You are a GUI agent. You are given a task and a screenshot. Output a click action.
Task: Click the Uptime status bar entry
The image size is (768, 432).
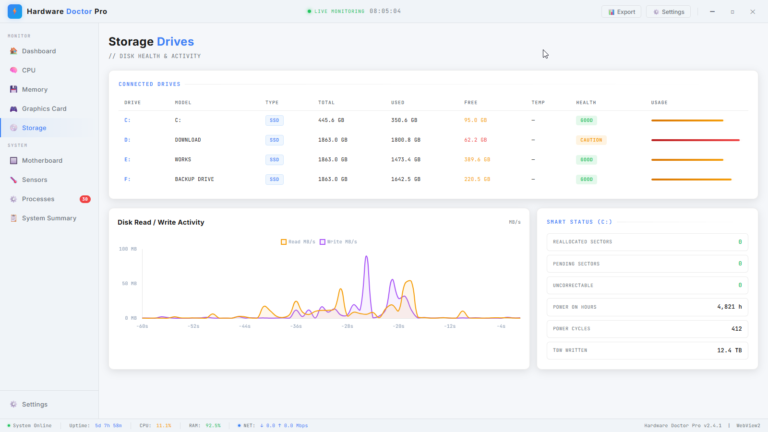[x=96, y=426]
